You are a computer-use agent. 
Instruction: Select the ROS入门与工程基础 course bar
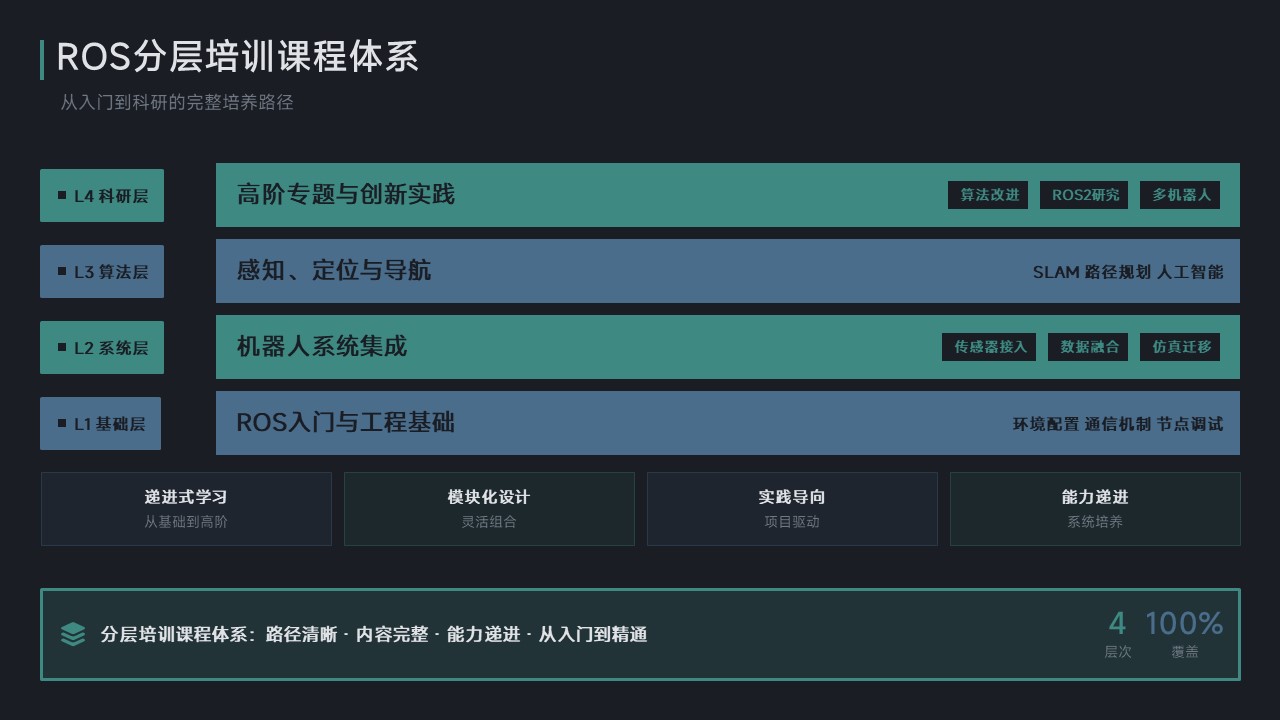tap(600, 423)
